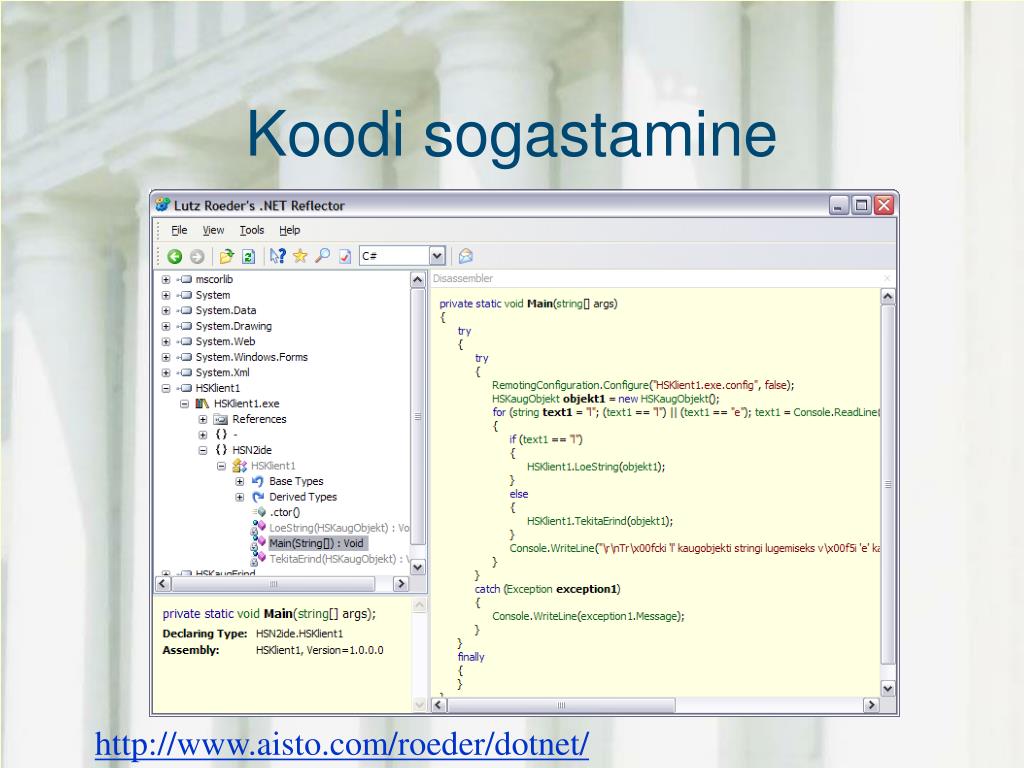This screenshot has height=768, width=1024.
Task: Click the Derived Types arrow icon
Action: (x=258, y=497)
